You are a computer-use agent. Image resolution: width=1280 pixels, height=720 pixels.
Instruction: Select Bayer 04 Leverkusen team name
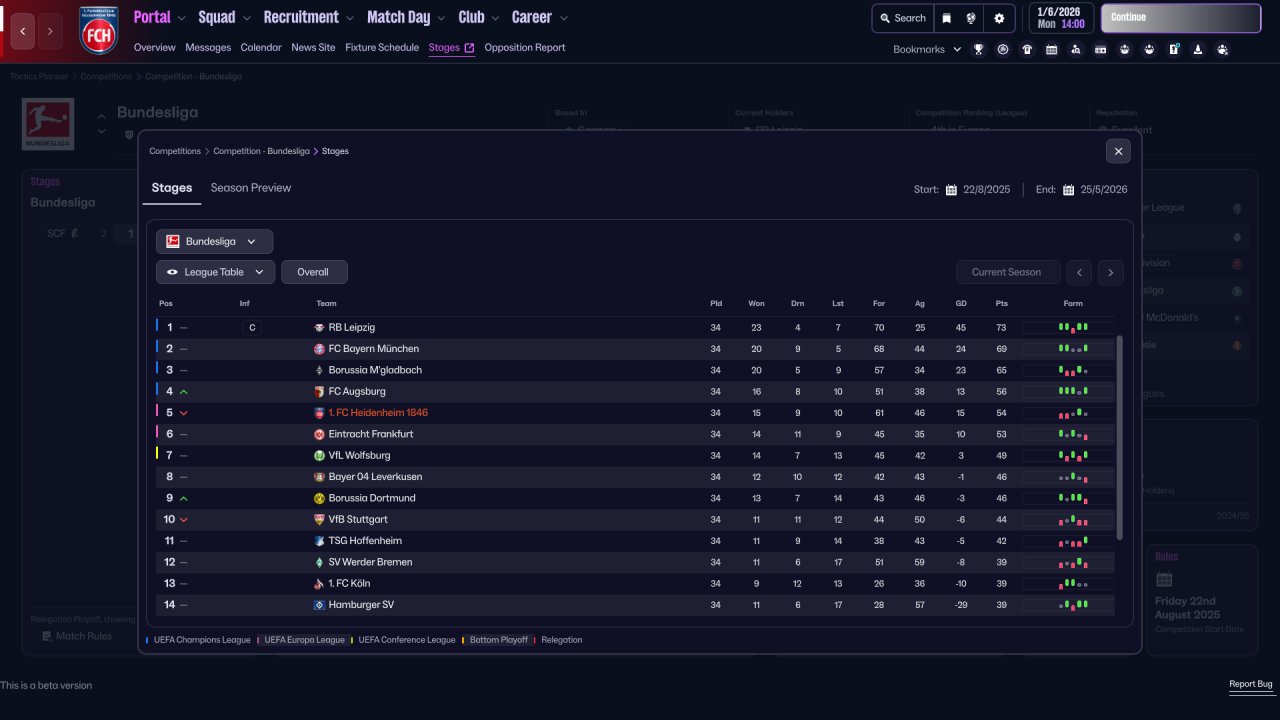375,477
